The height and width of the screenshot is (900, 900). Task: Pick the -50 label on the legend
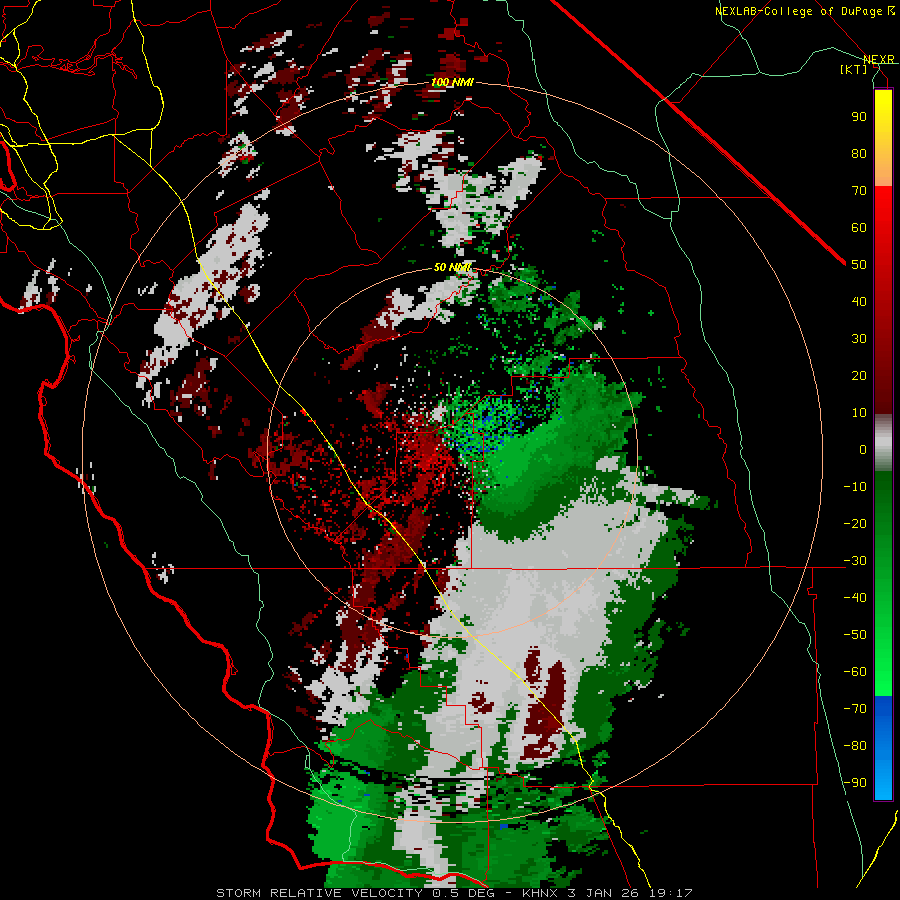point(855,635)
